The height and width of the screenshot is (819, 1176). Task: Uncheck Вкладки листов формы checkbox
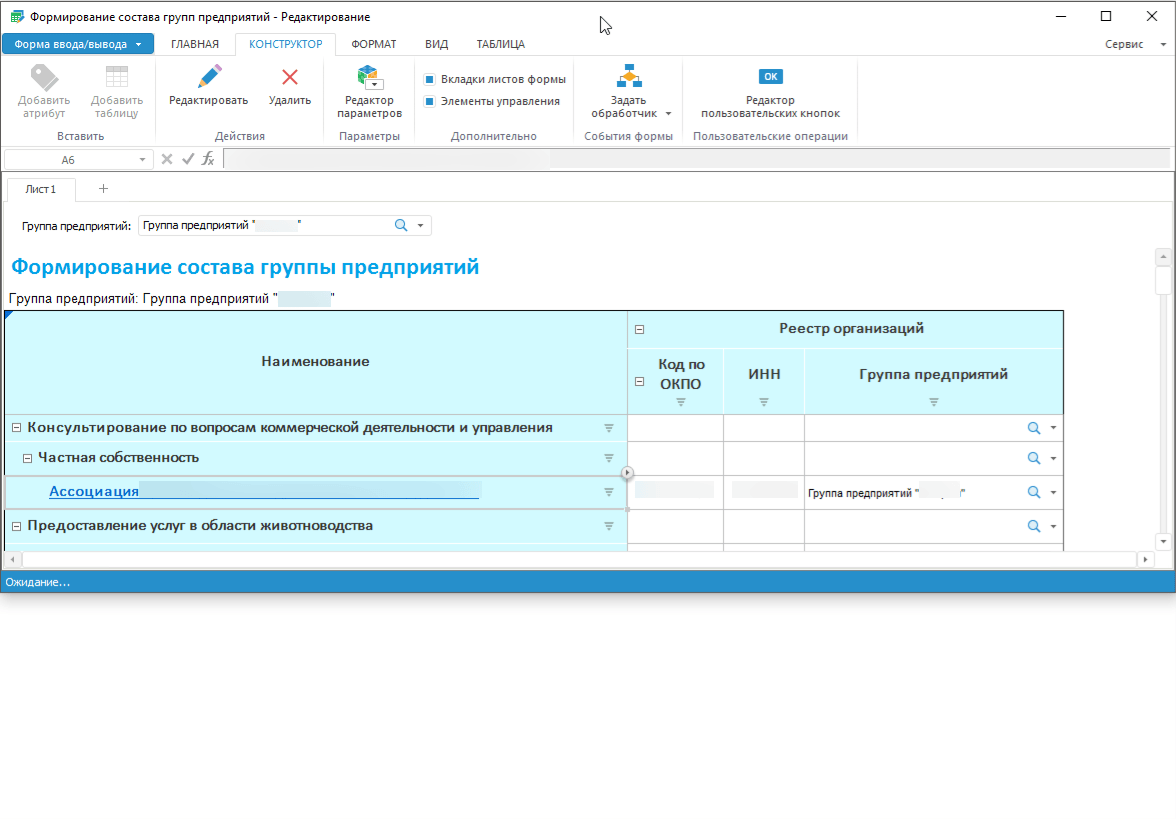coord(430,79)
